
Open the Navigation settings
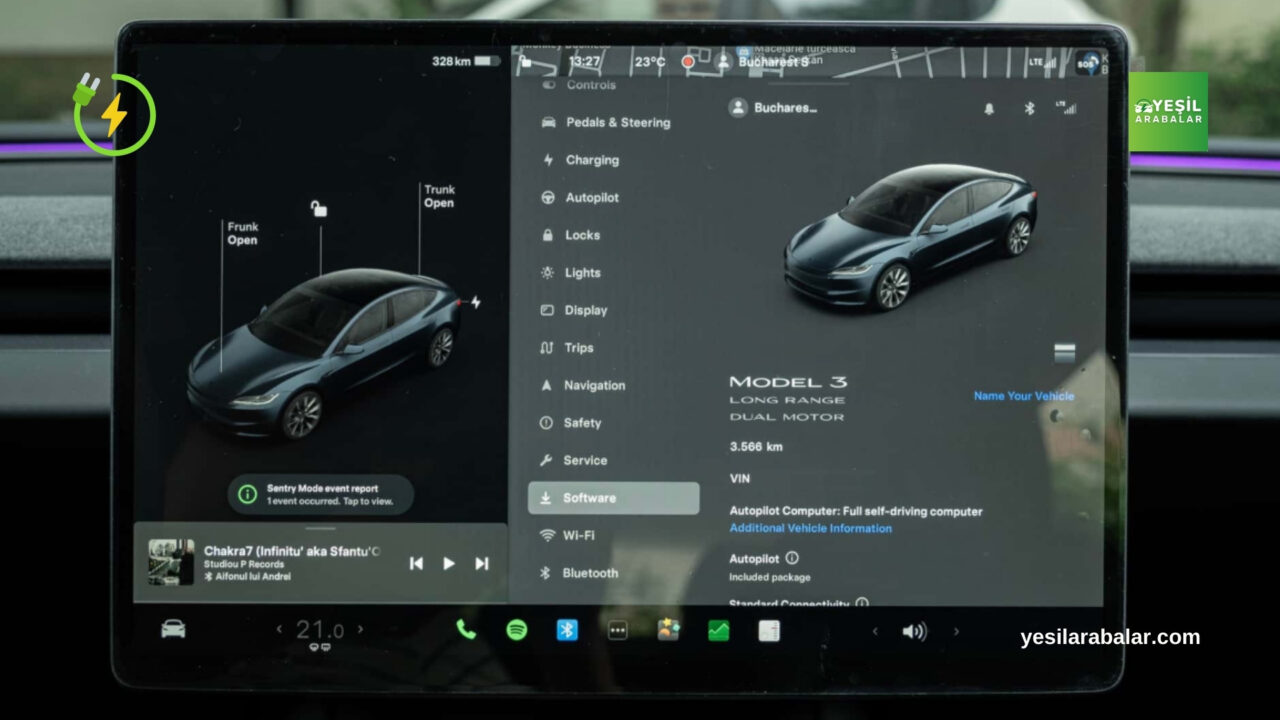(x=582, y=385)
